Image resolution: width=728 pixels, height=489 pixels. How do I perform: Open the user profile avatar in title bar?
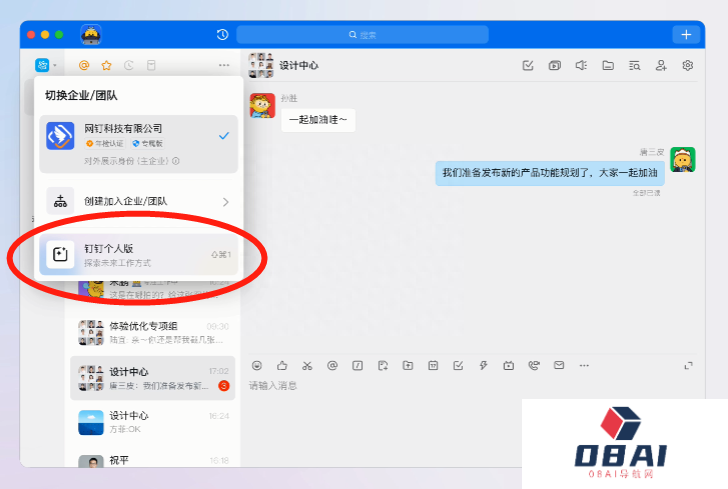click(91, 34)
